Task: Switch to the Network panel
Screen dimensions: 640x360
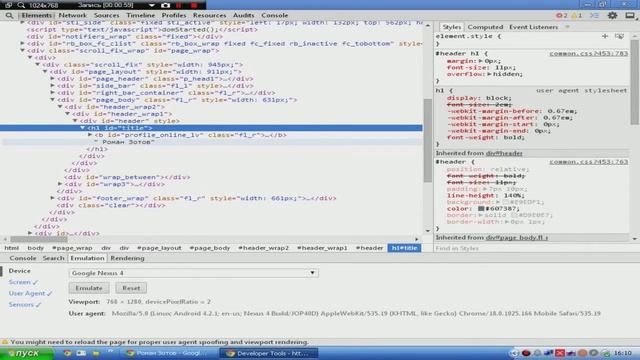Action: pos(73,15)
